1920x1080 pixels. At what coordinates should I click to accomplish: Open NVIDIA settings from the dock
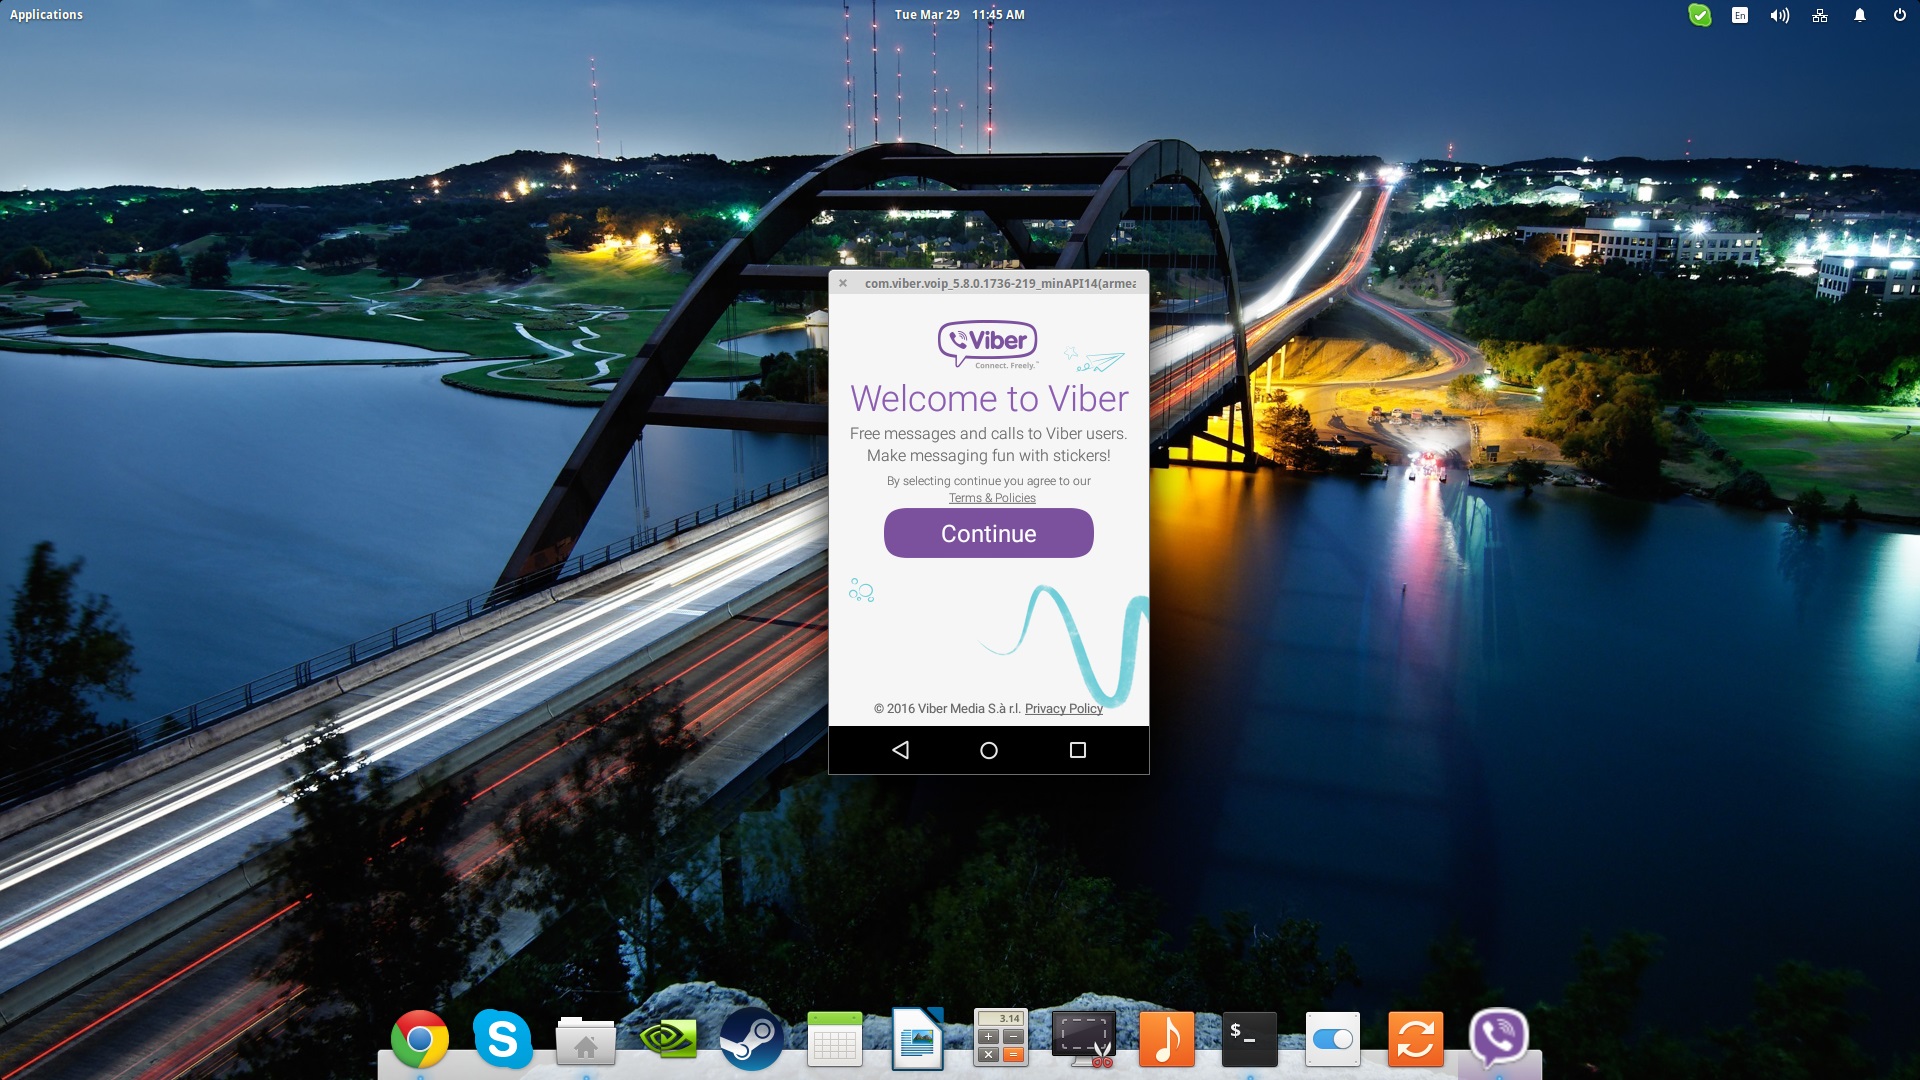pos(669,1040)
